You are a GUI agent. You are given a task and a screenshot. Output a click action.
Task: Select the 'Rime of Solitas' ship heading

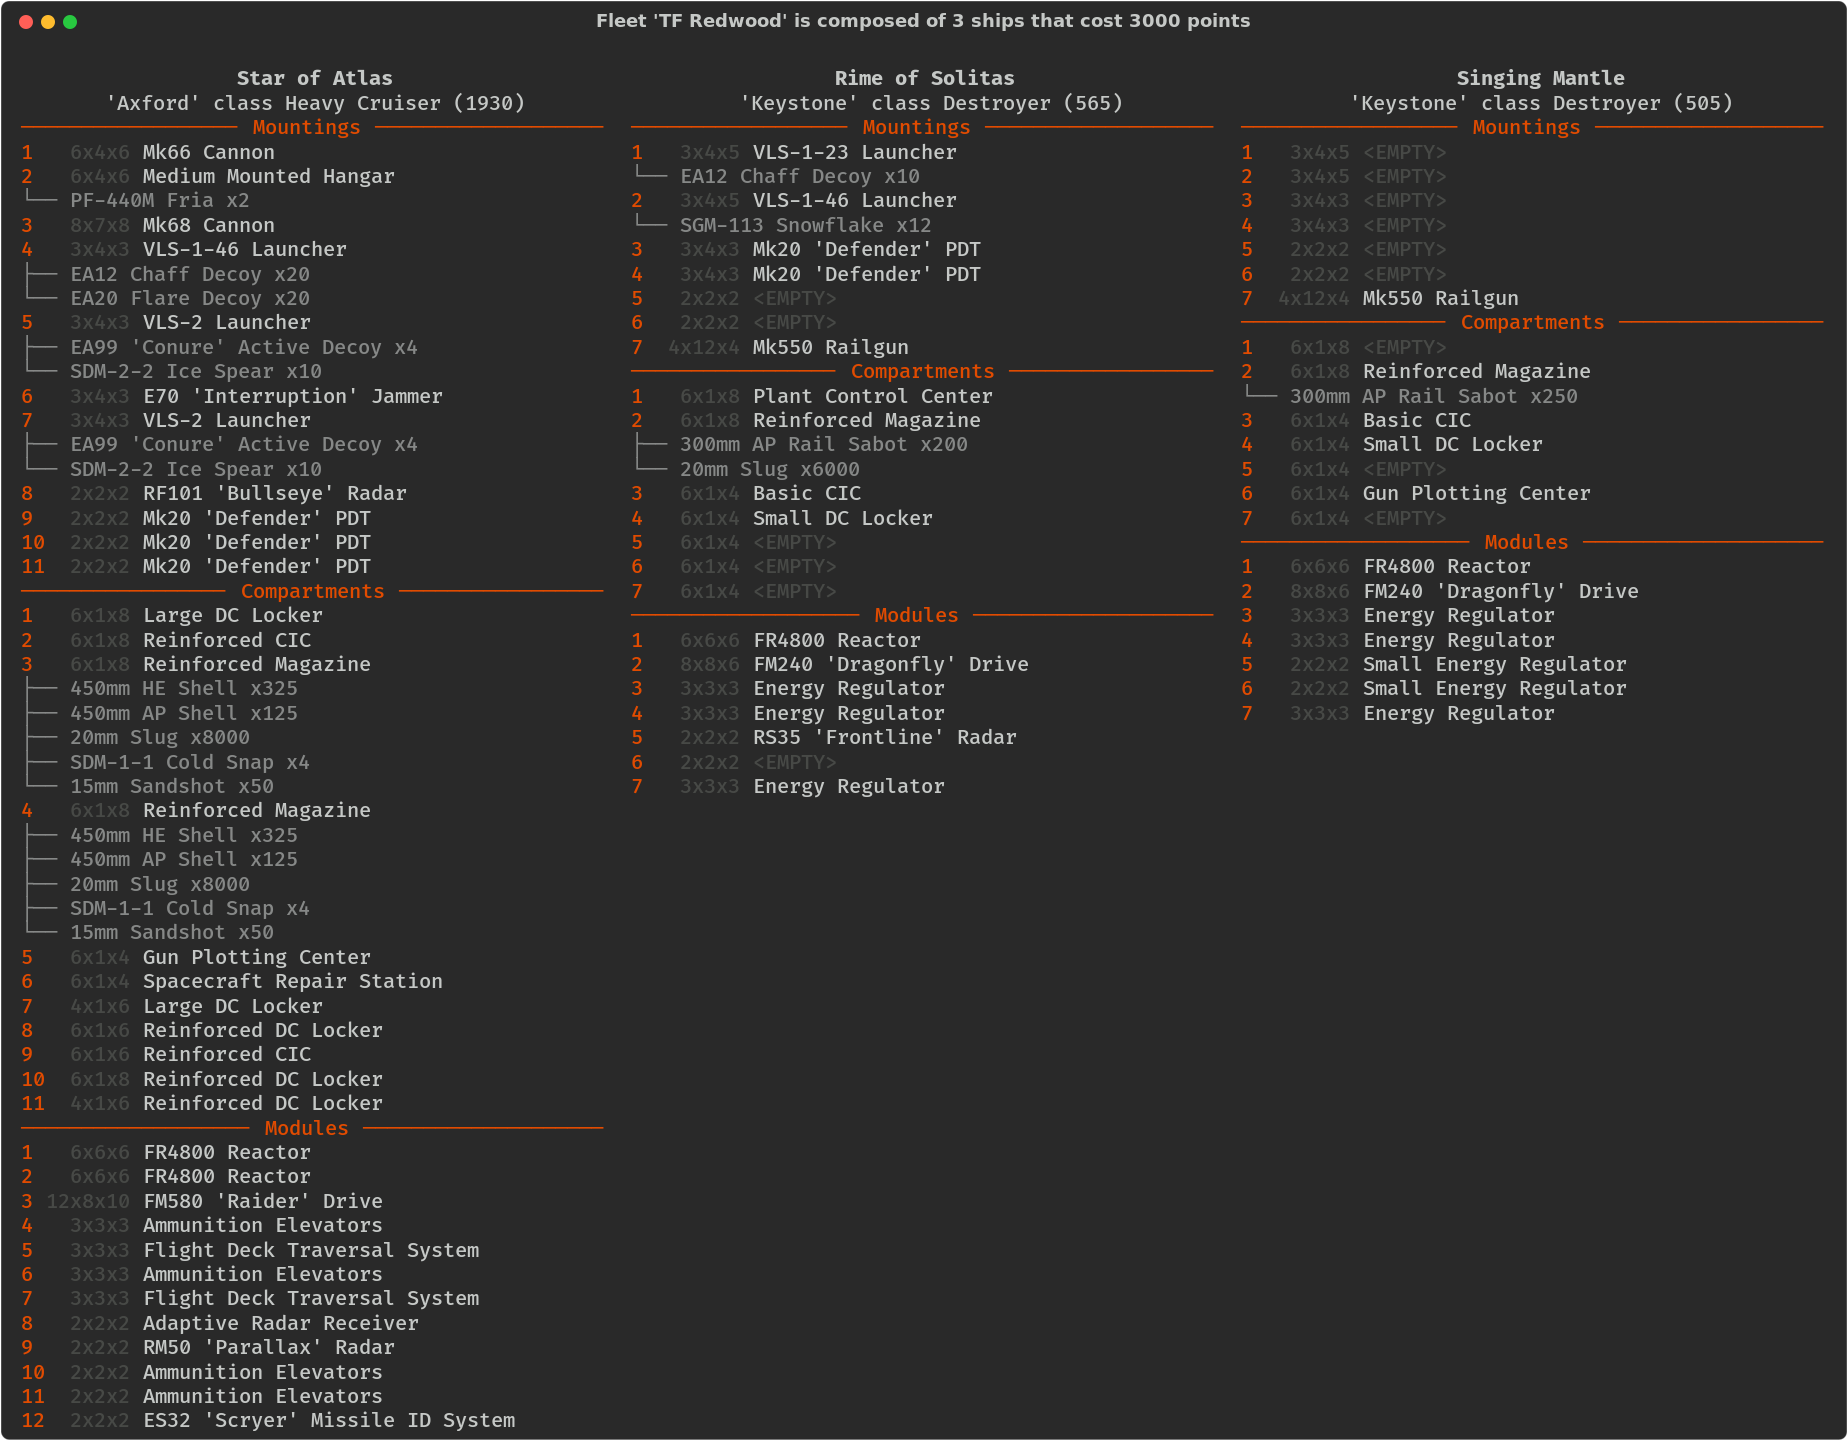coord(924,78)
